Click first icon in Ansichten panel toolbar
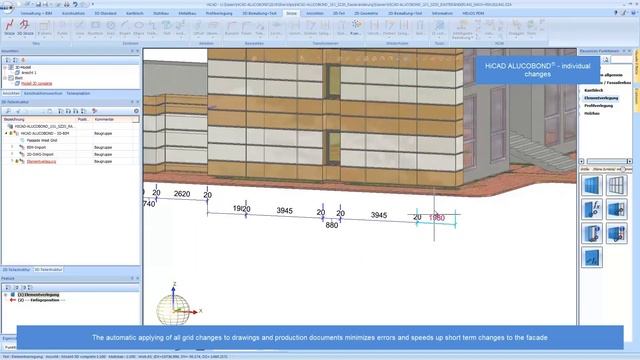Screen dimensions: 640x360 8,60
